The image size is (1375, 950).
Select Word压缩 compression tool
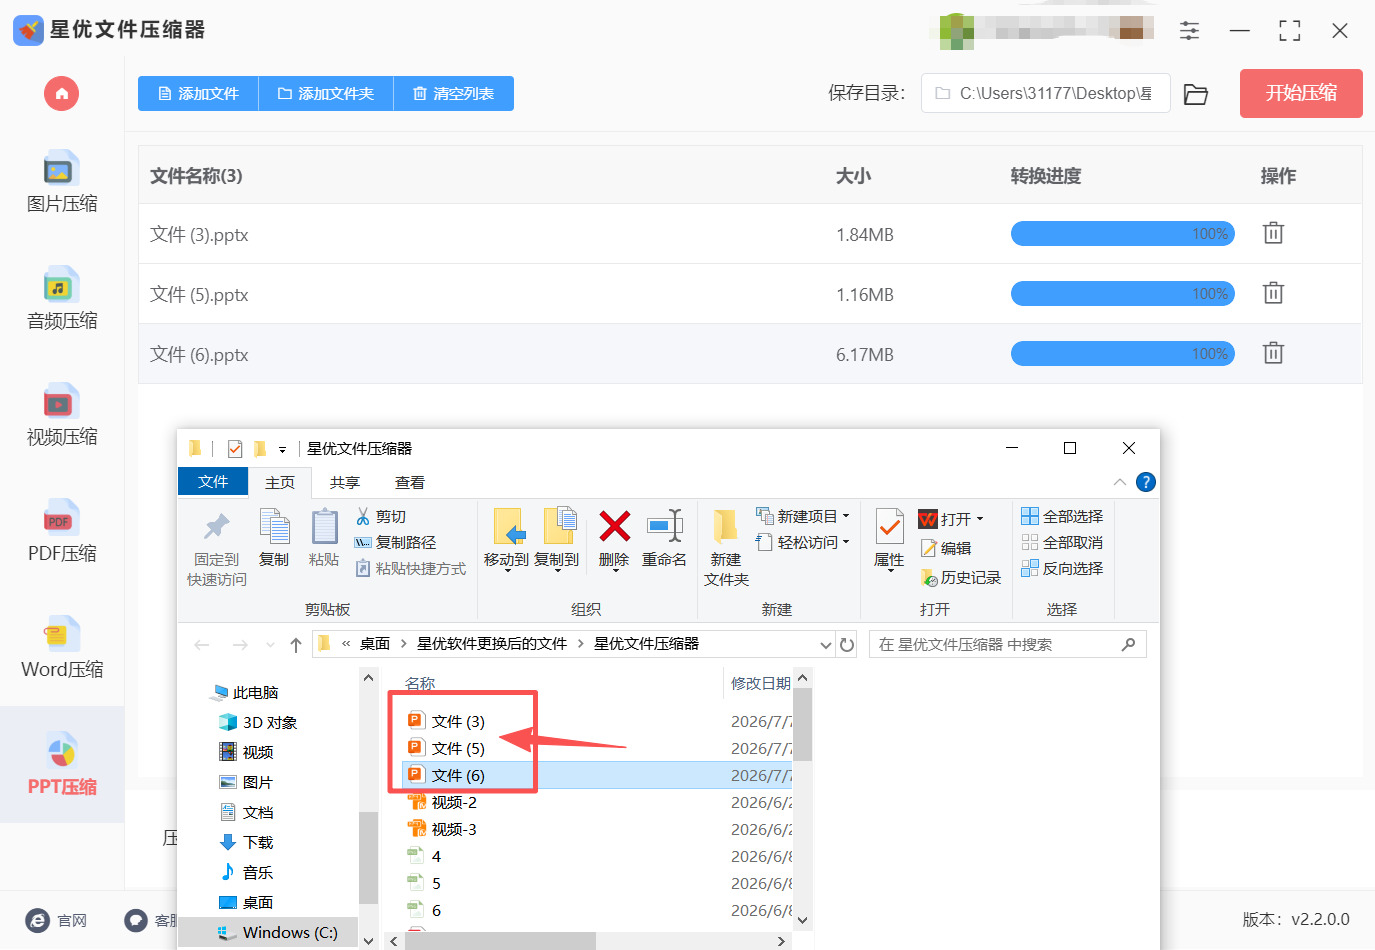(62, 648)
